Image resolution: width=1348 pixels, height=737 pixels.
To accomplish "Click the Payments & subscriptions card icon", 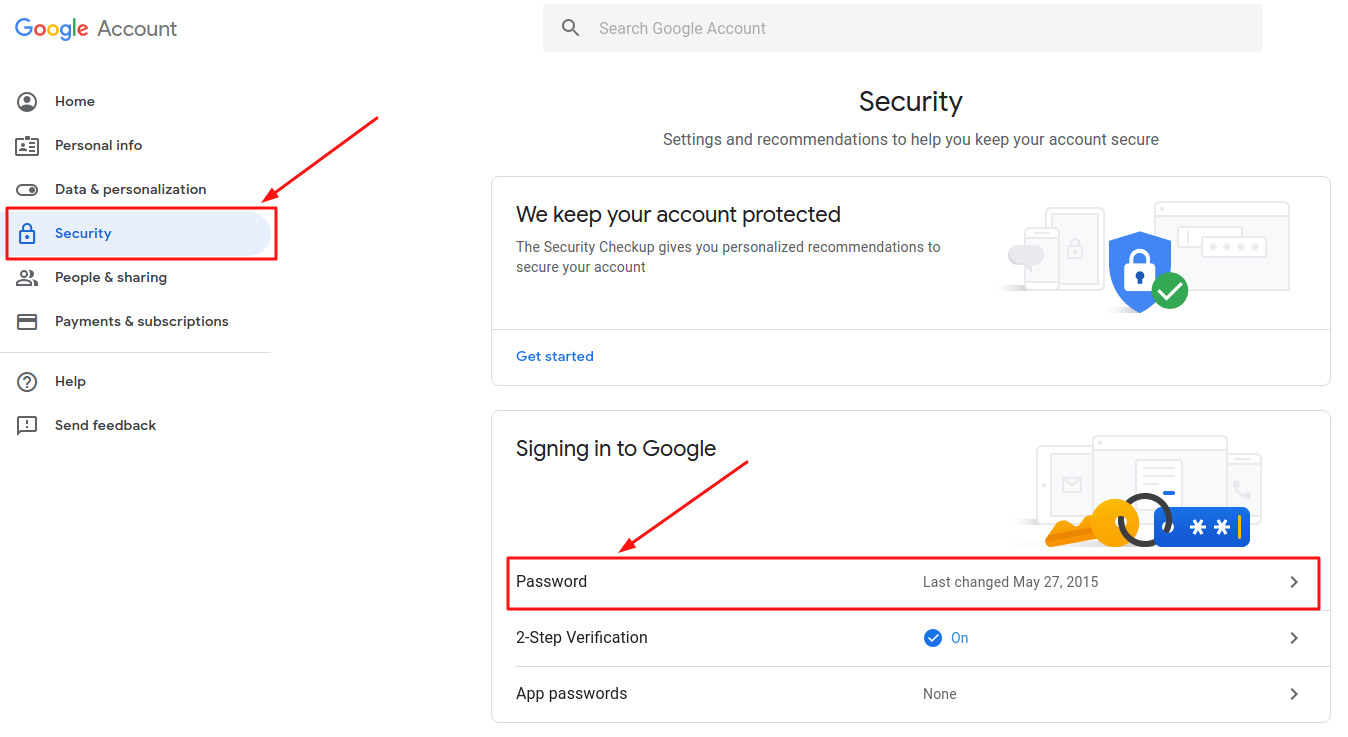I will pyautogui.click(x=28, y=321).
